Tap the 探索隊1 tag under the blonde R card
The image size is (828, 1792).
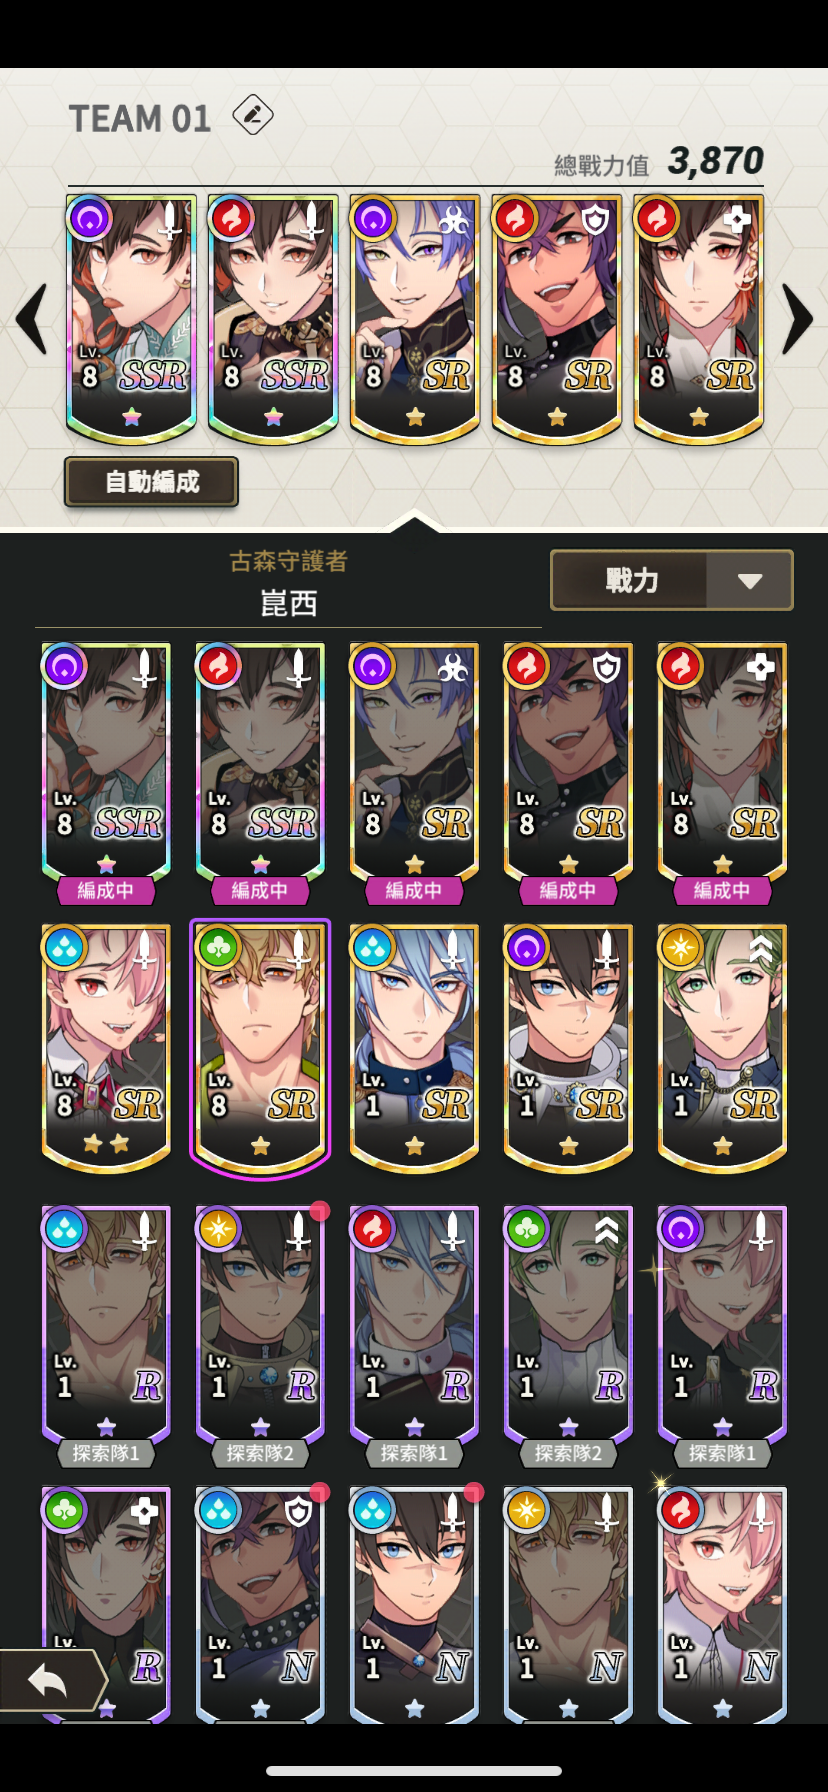[x=106, y=1453]
